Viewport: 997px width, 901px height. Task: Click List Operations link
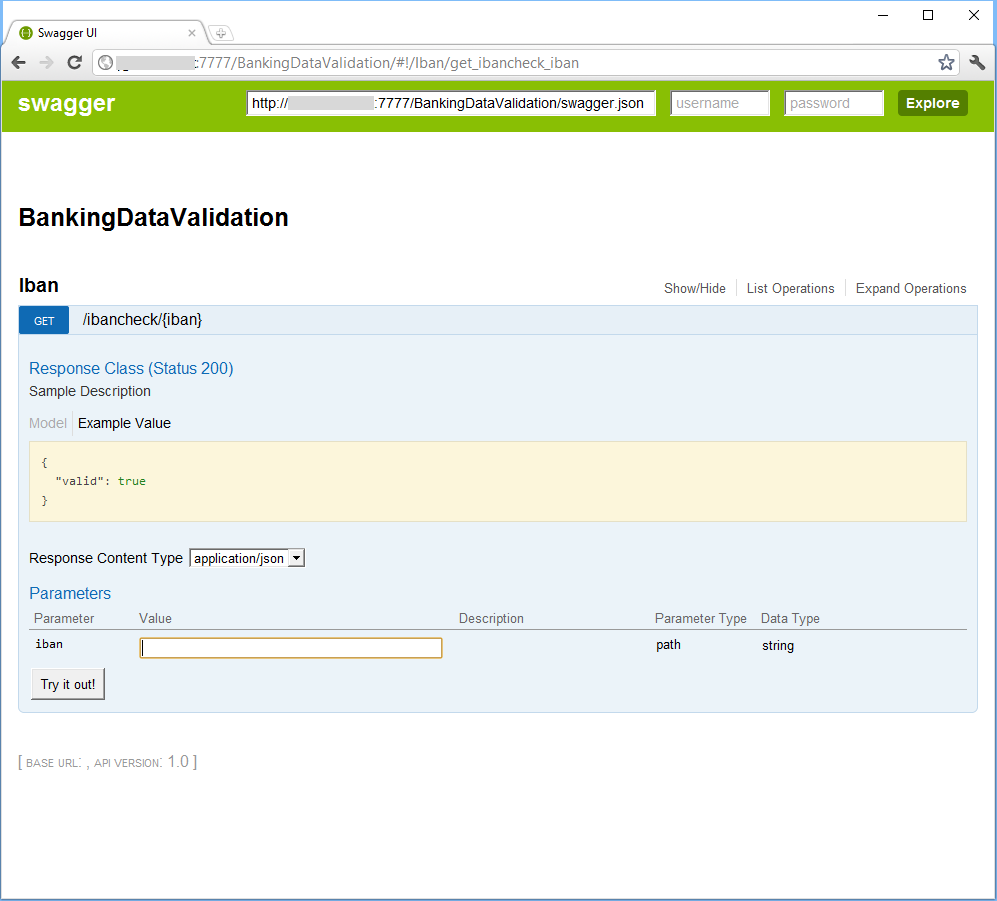790,288
